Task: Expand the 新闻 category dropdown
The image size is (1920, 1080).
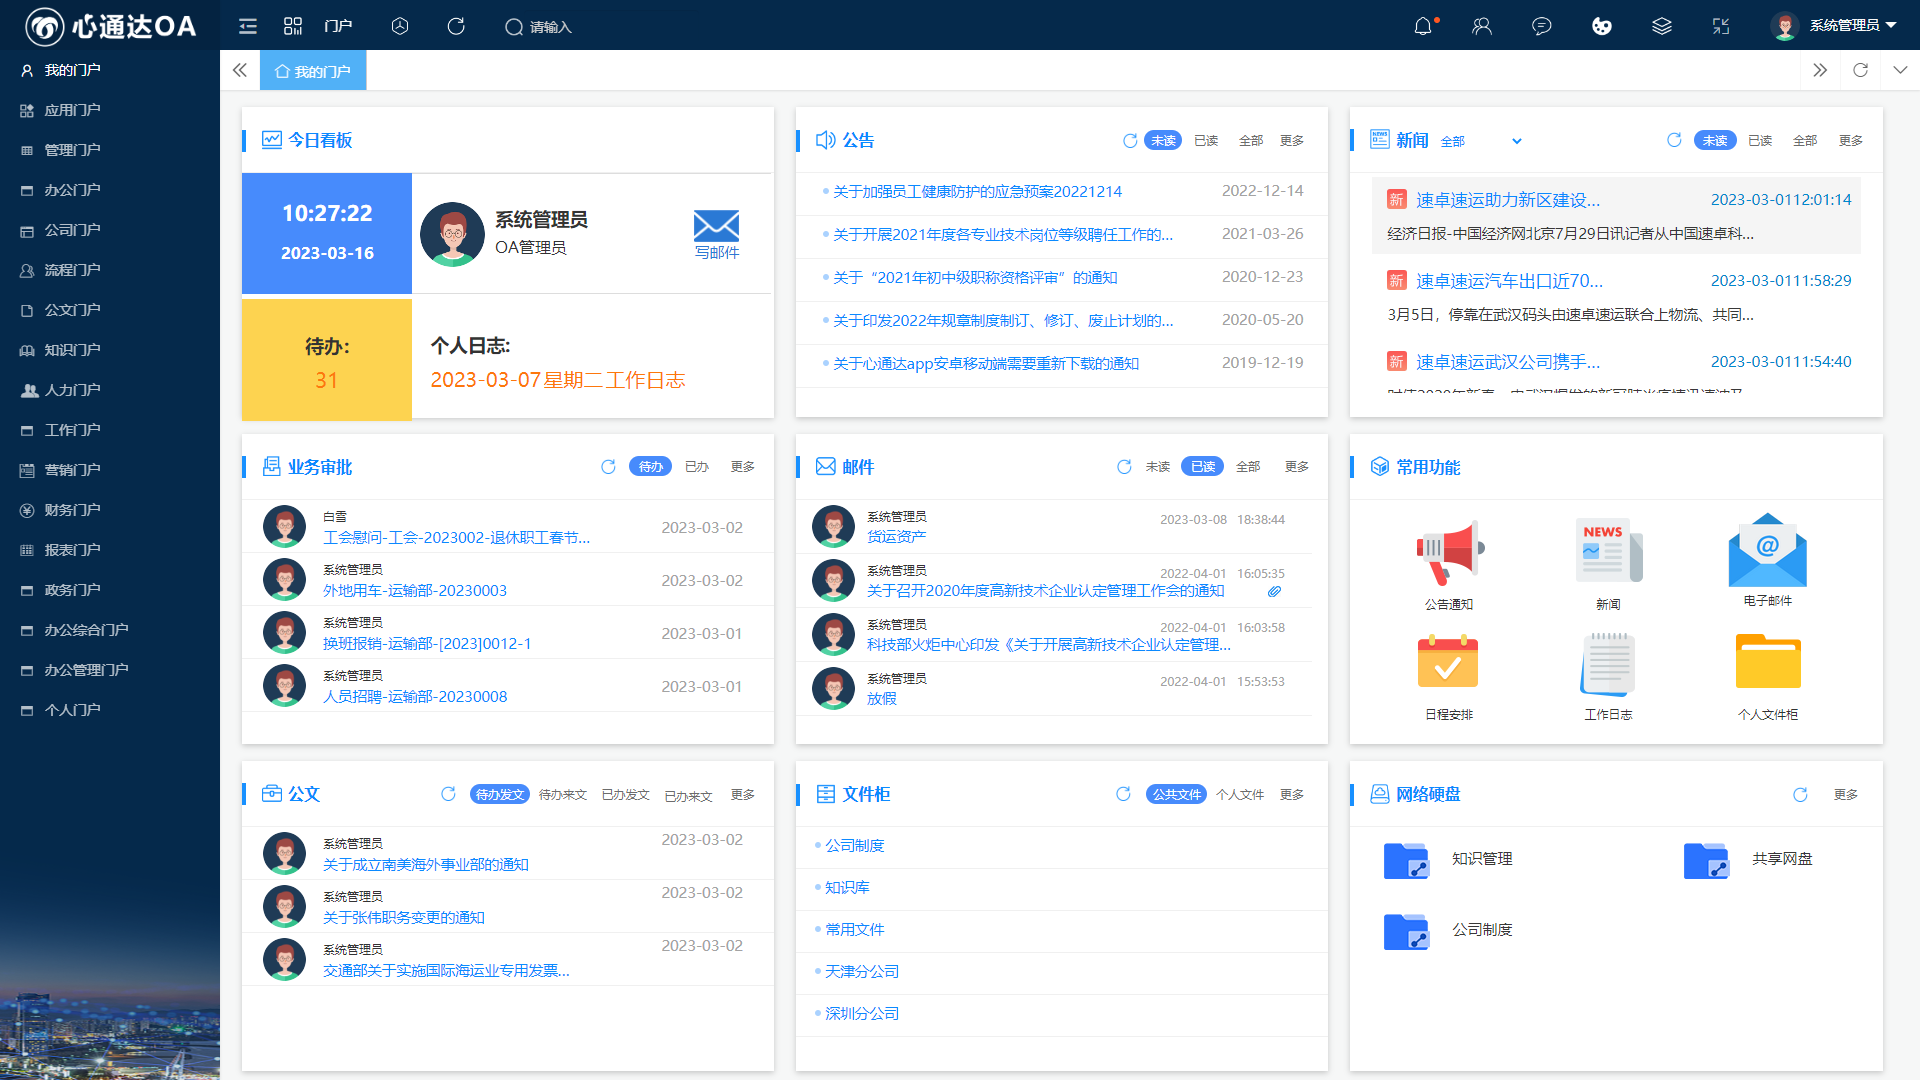Action: coord(1516,141)
